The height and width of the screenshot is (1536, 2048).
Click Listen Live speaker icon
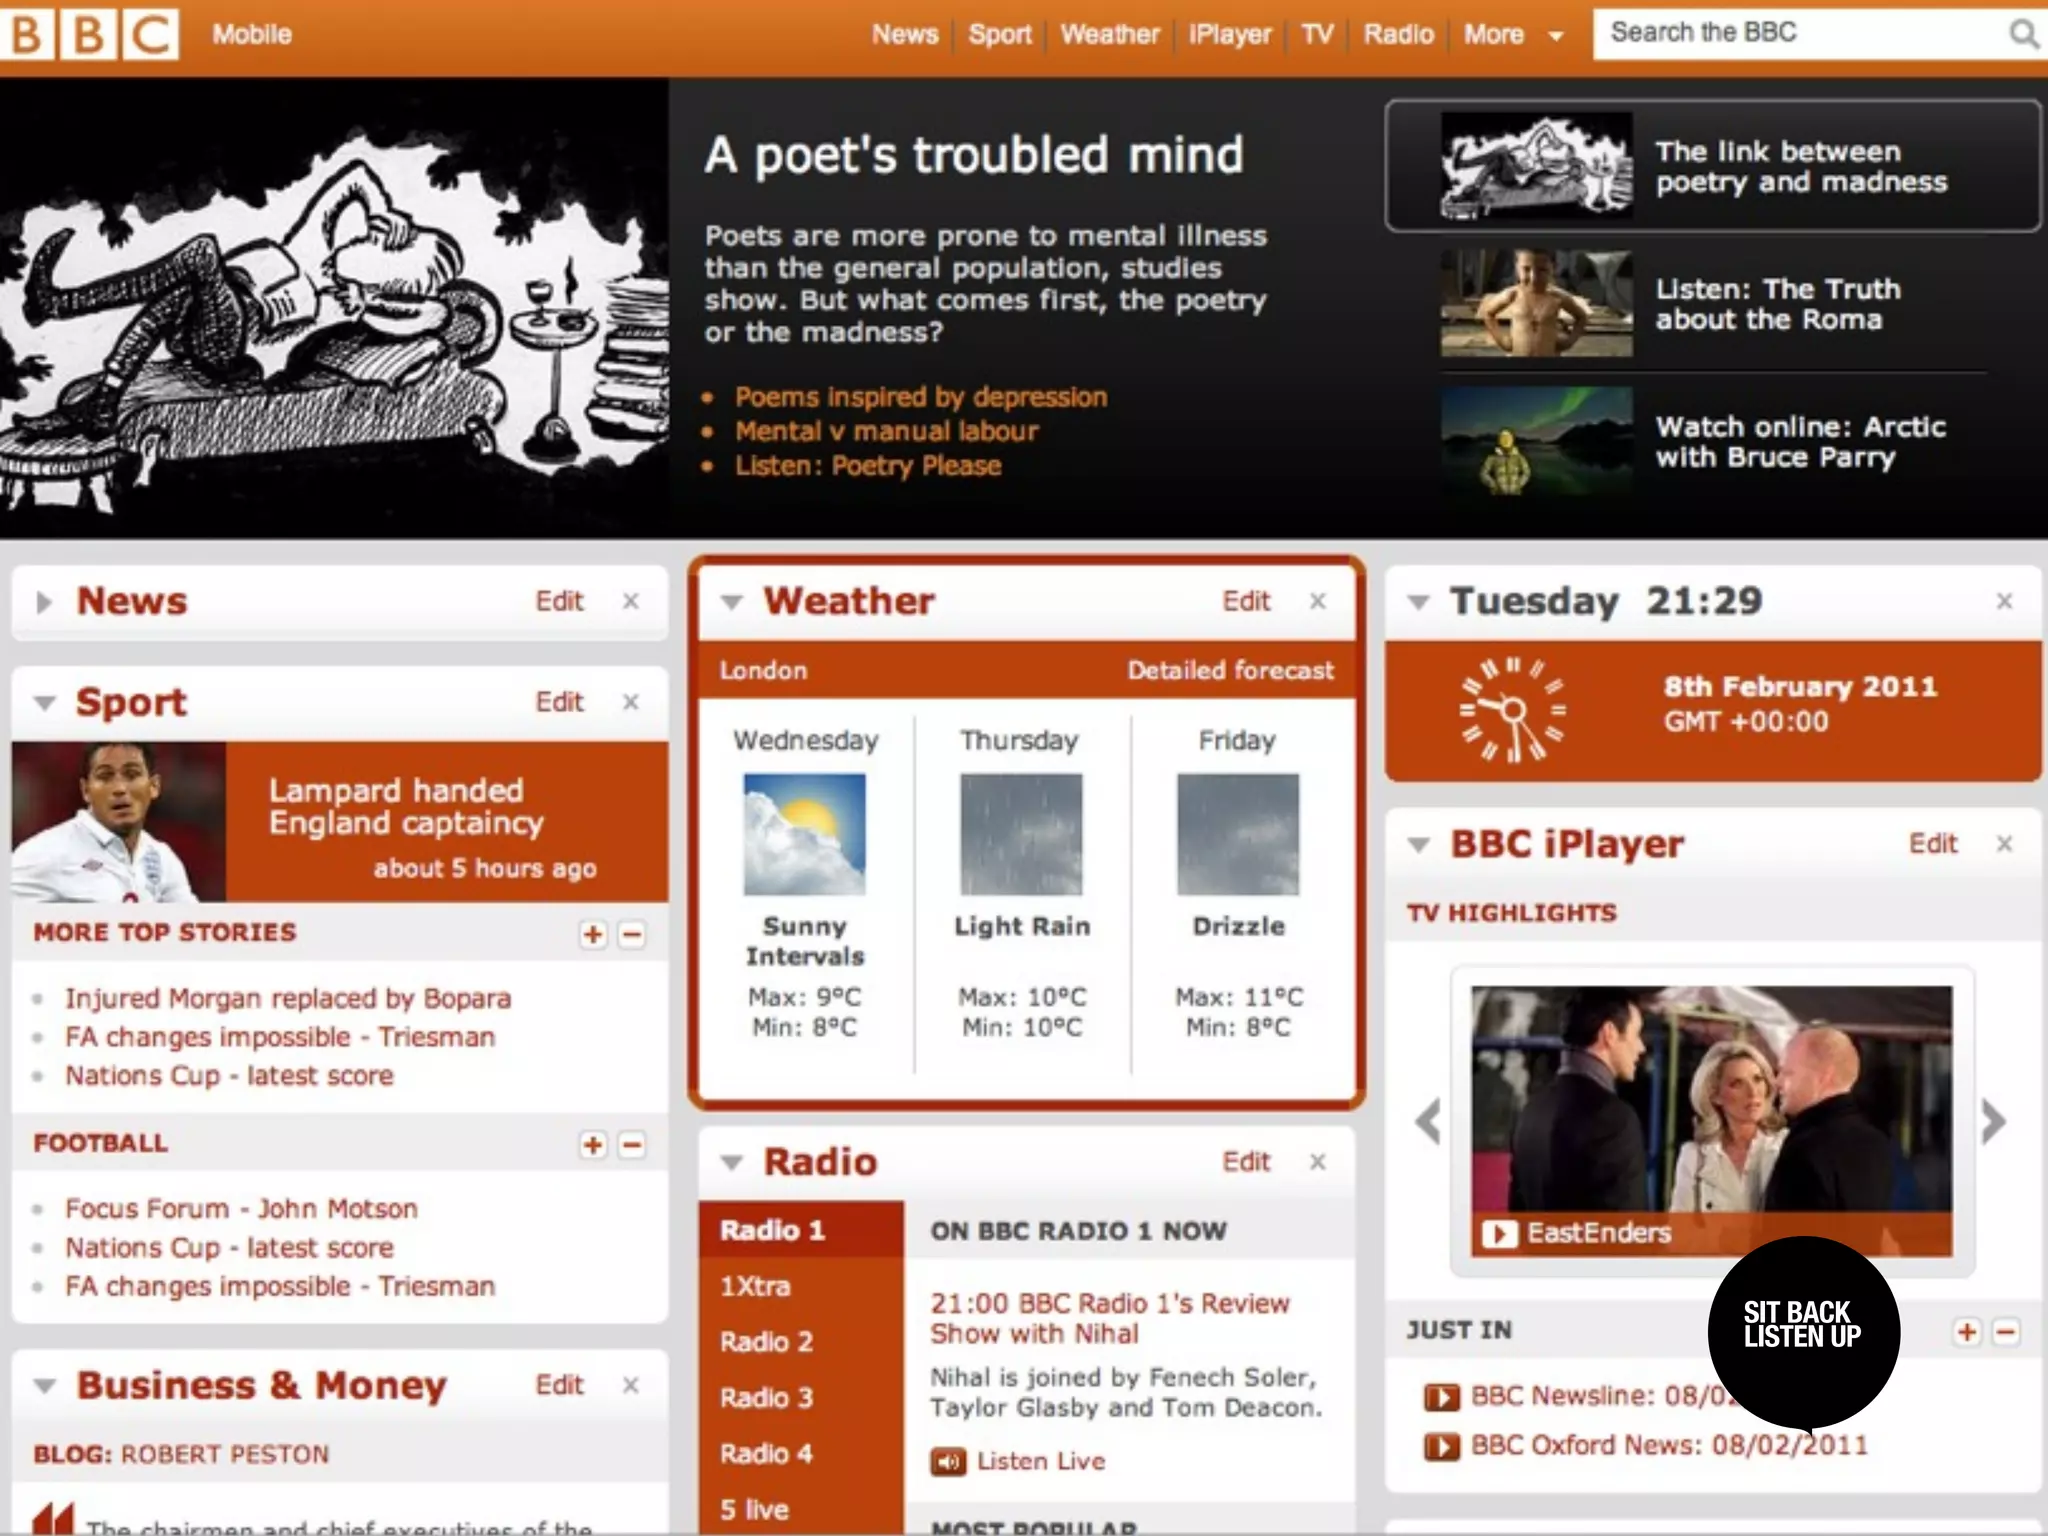point(948,1462)
